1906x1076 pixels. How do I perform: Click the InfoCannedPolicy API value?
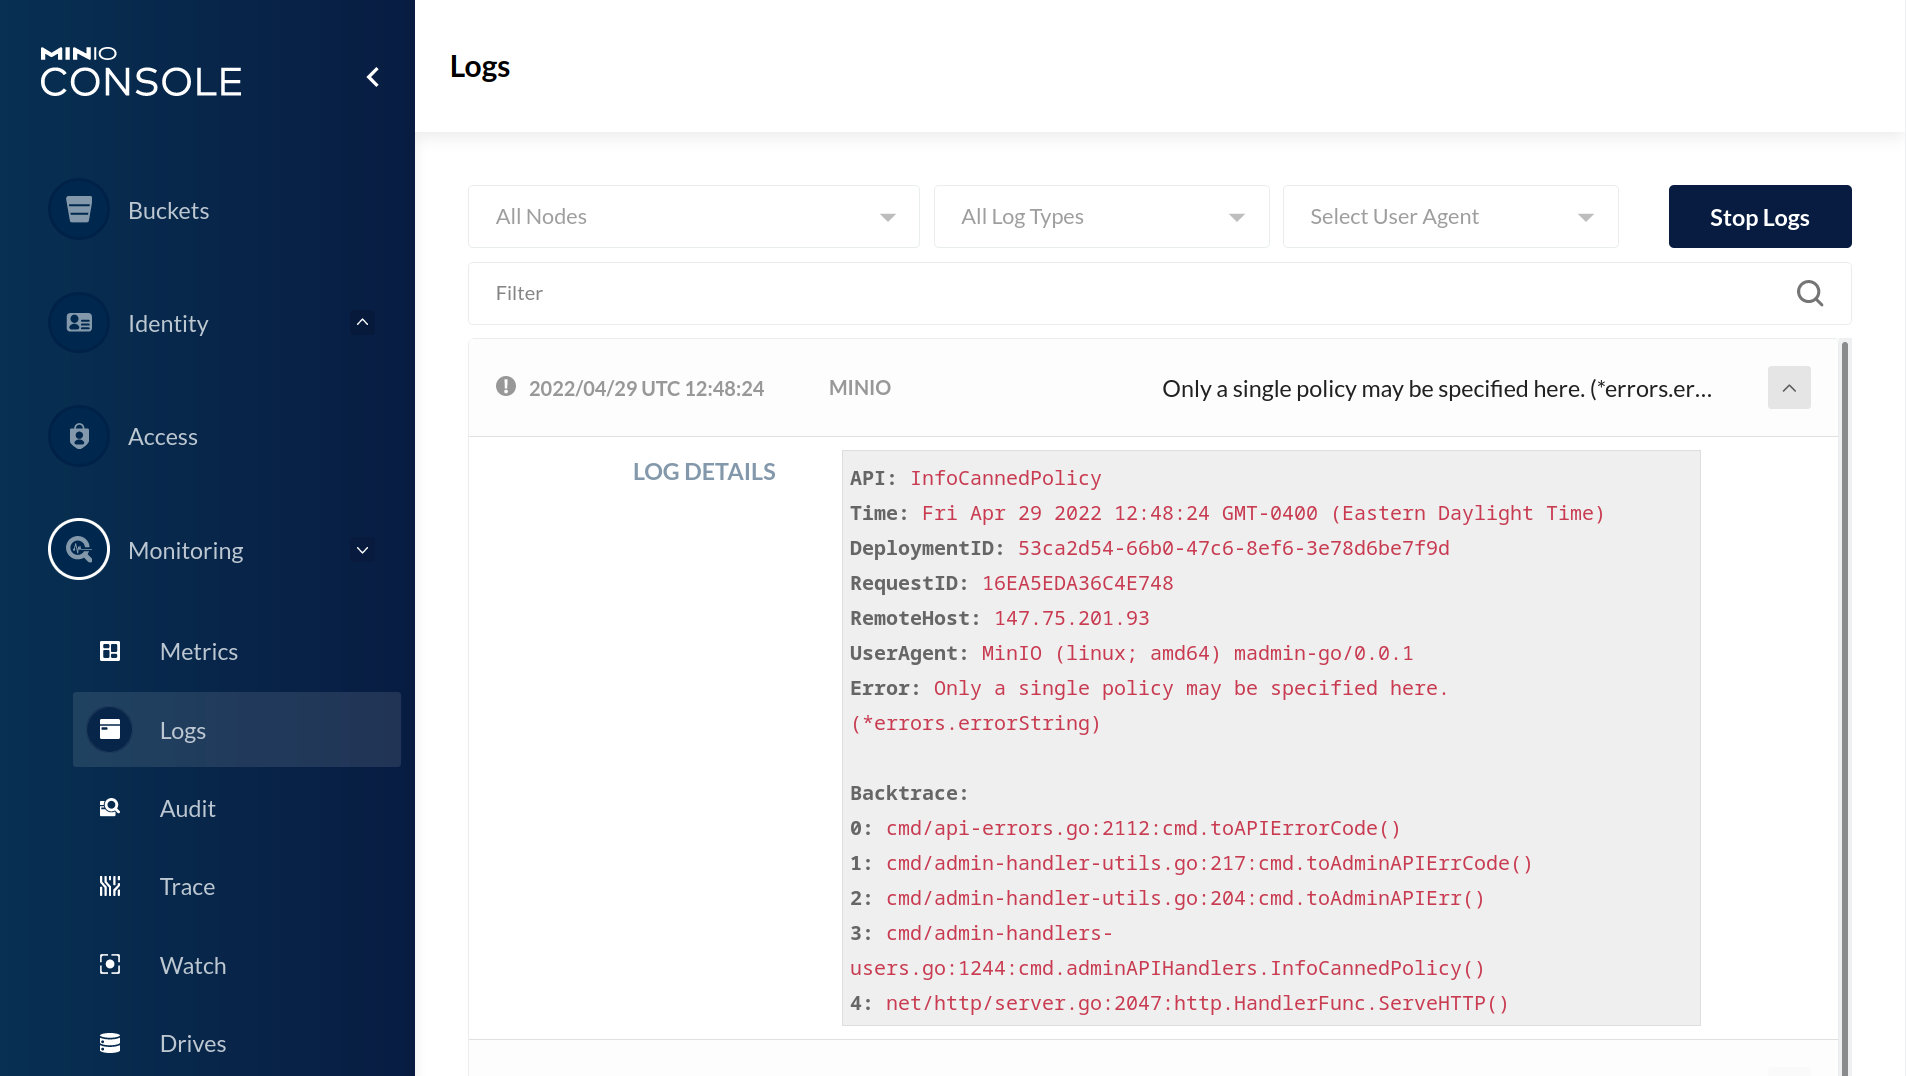point(1006,478)
